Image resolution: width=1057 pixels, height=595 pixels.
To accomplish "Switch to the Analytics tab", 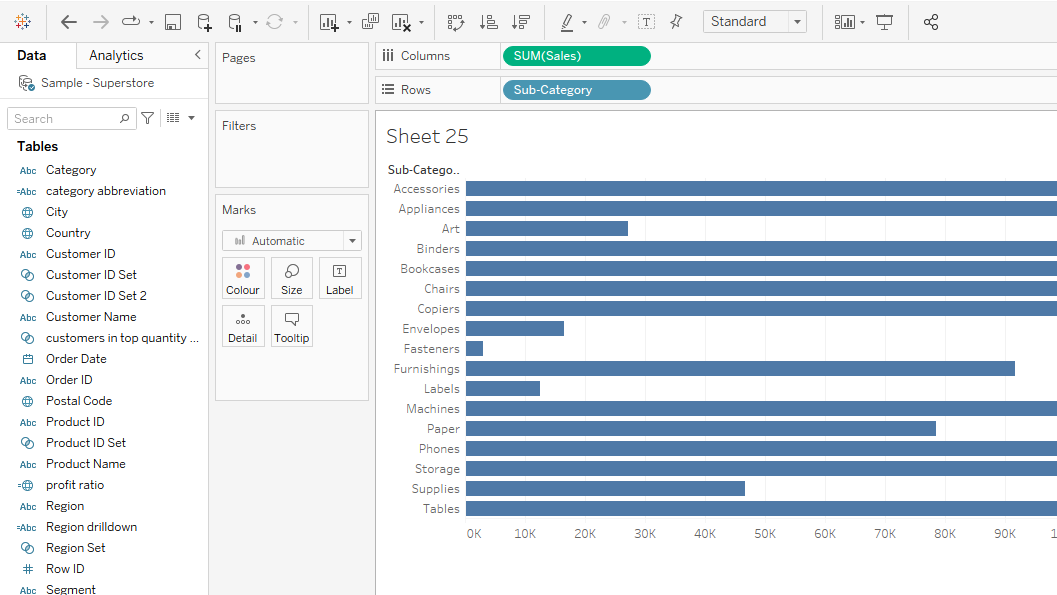I will click(x=116, y=56).
